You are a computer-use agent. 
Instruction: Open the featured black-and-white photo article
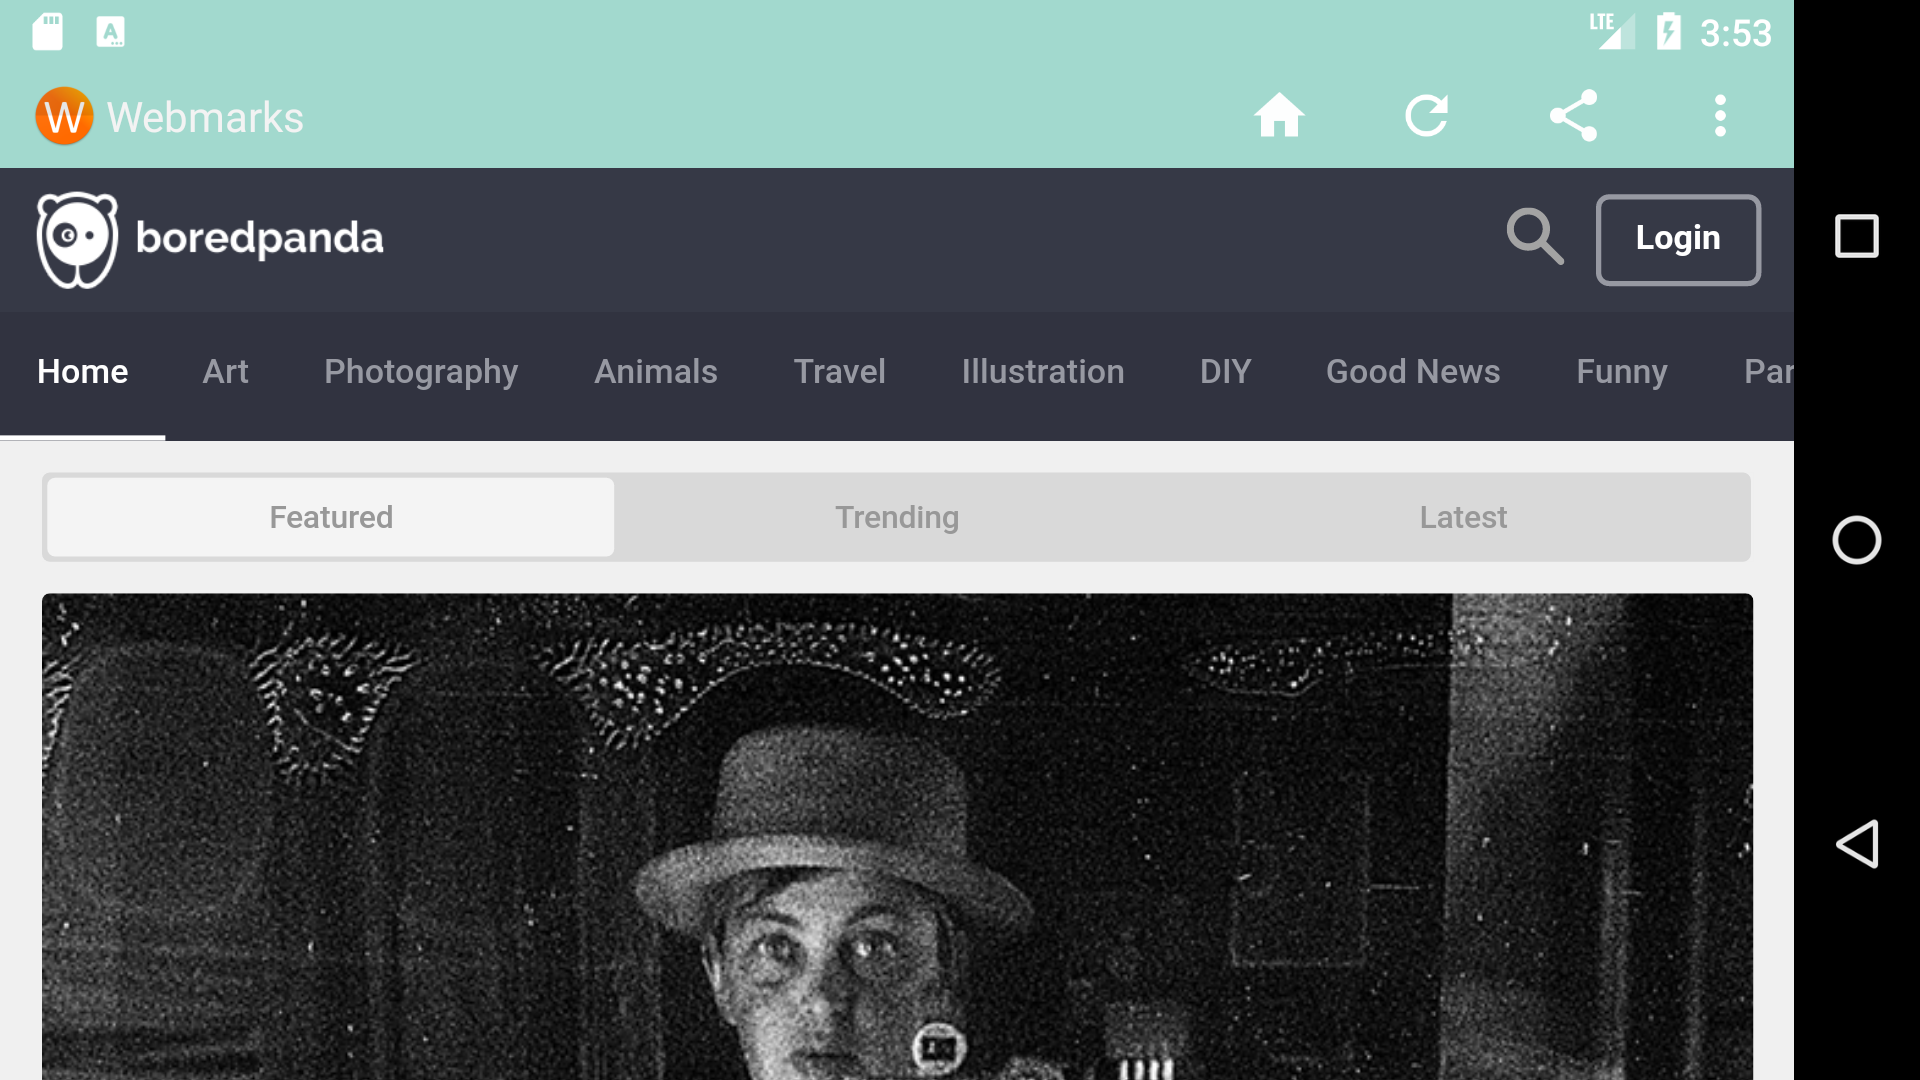coord(897,836)
